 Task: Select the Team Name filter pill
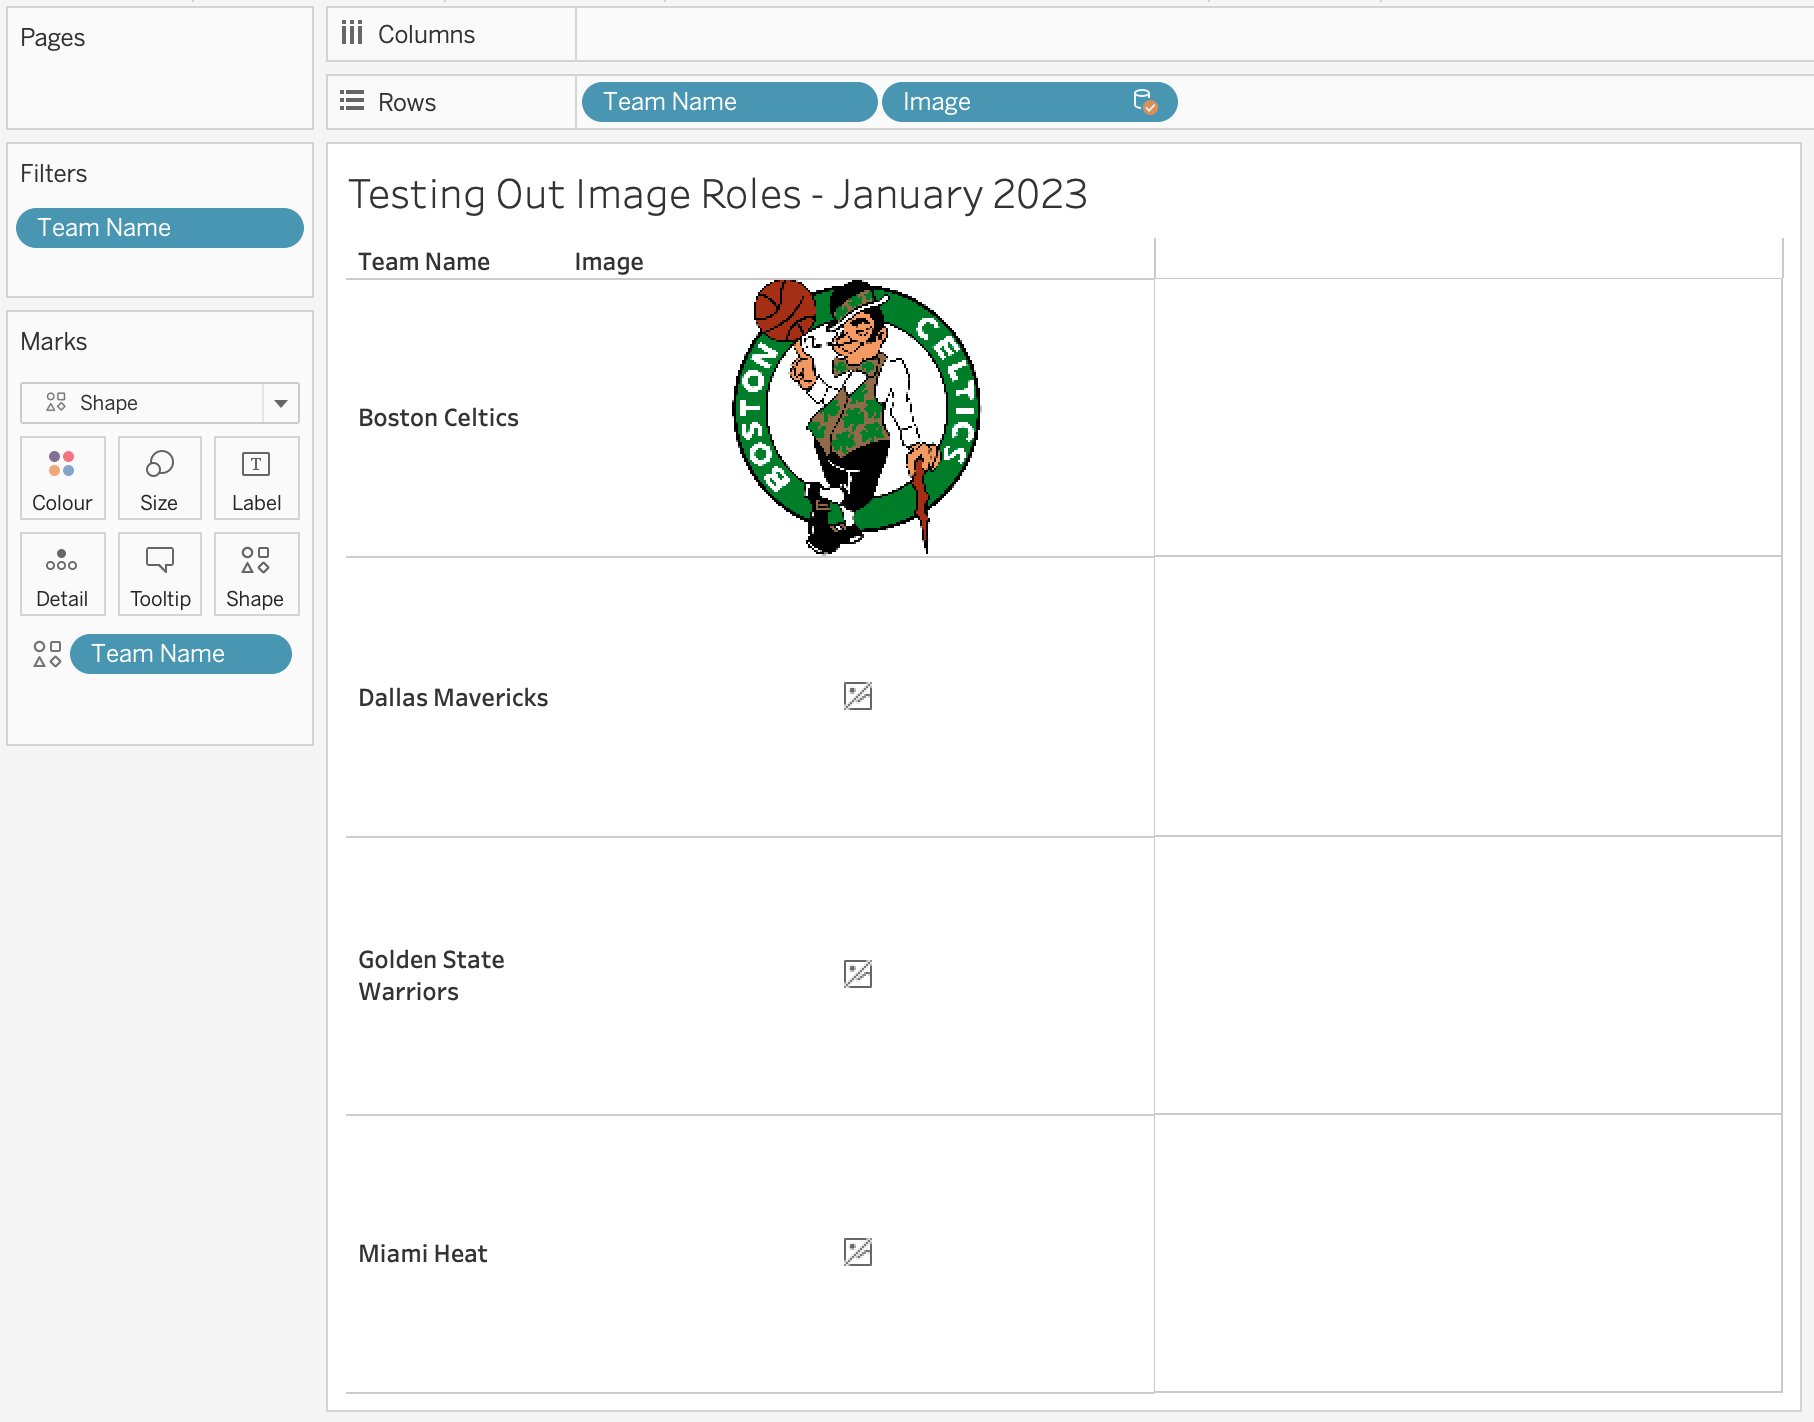coord(160,228)
